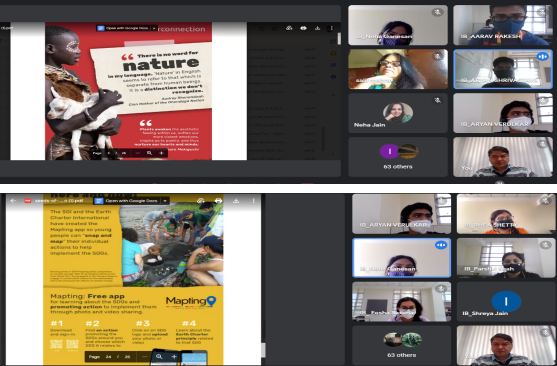Click the Mapting PDF vertical scrollbar thumb

coord(263,350)
